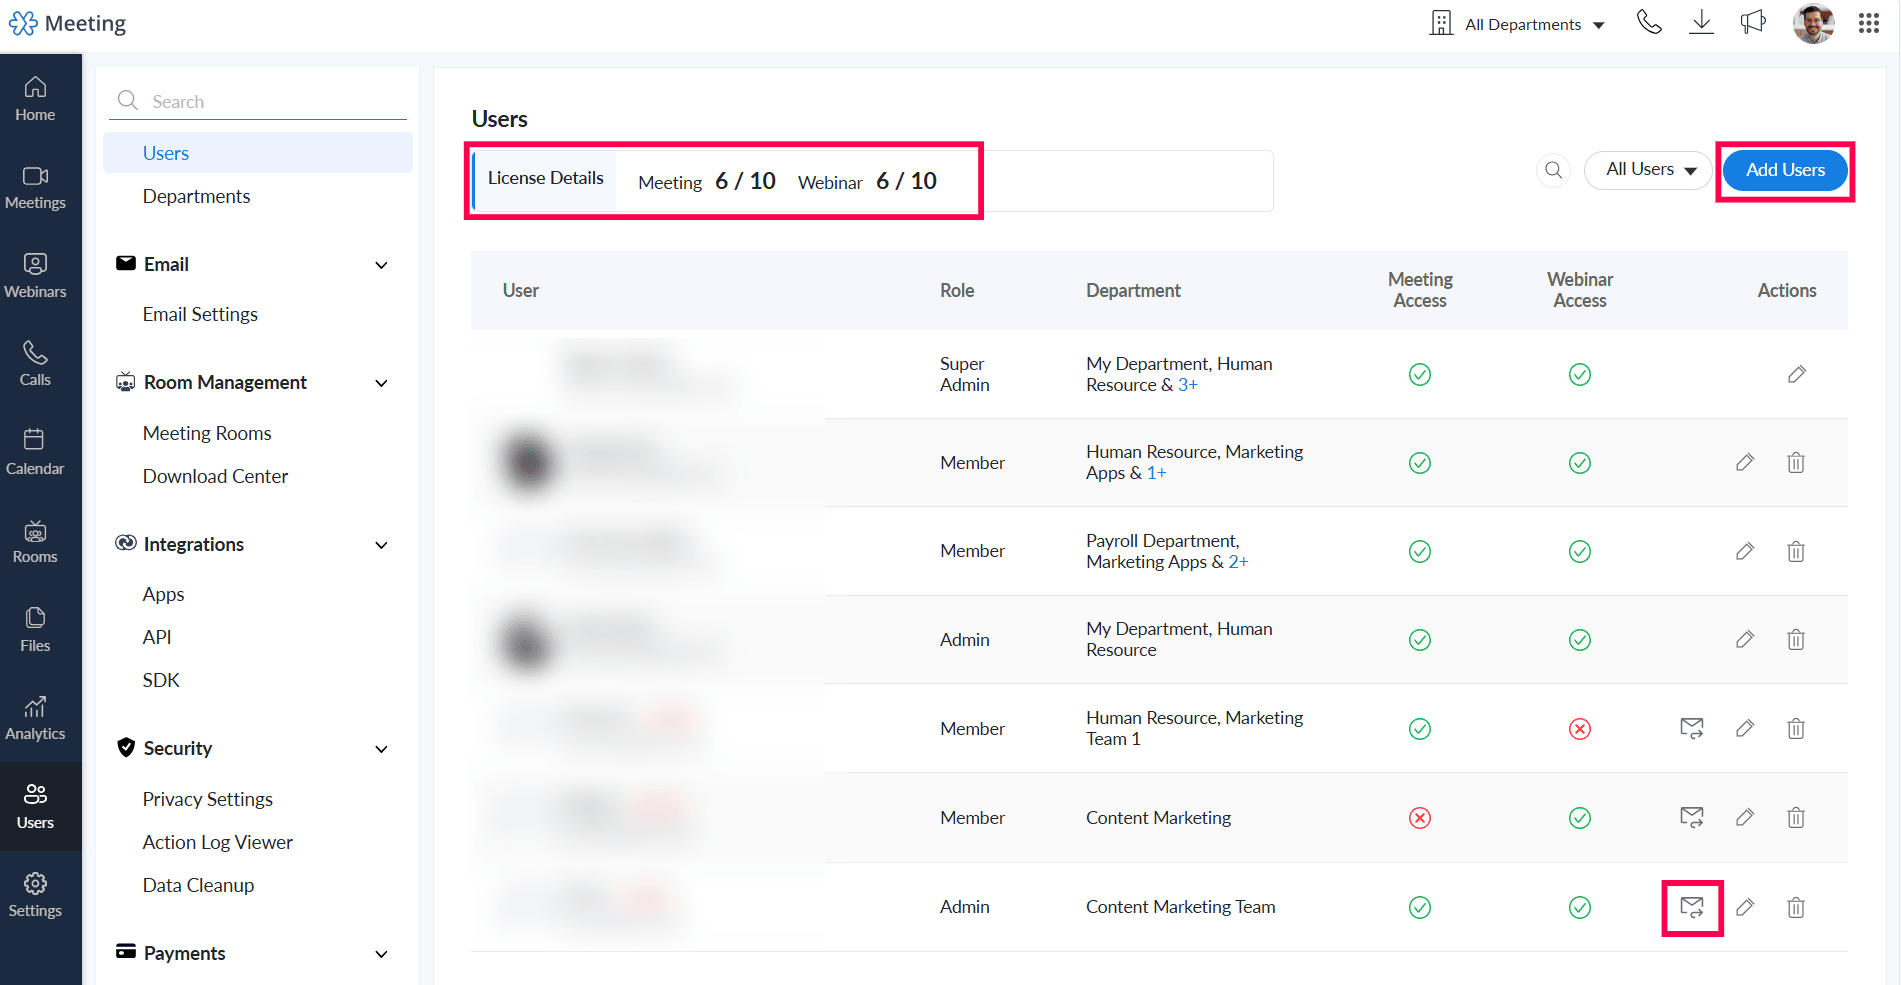The height and width of the screenshot is (985, 1901).
Task: Toggle red Webinar Access for Marketing Team 1 member
Action: tap(1579, 729)
